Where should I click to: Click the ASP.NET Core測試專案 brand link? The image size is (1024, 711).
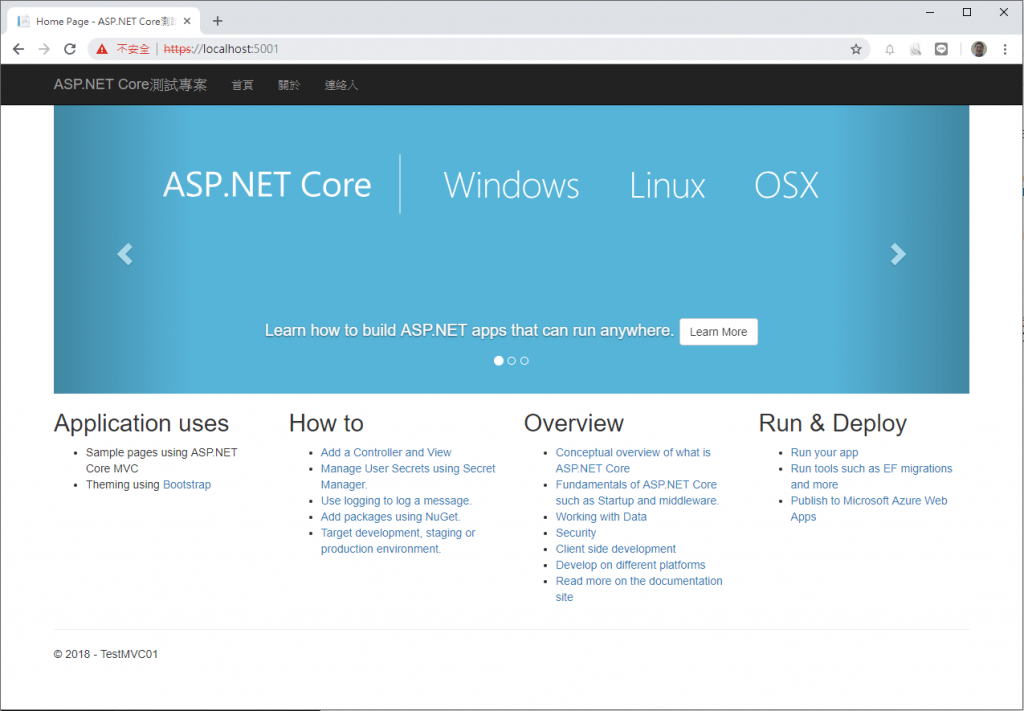[130, 85]
